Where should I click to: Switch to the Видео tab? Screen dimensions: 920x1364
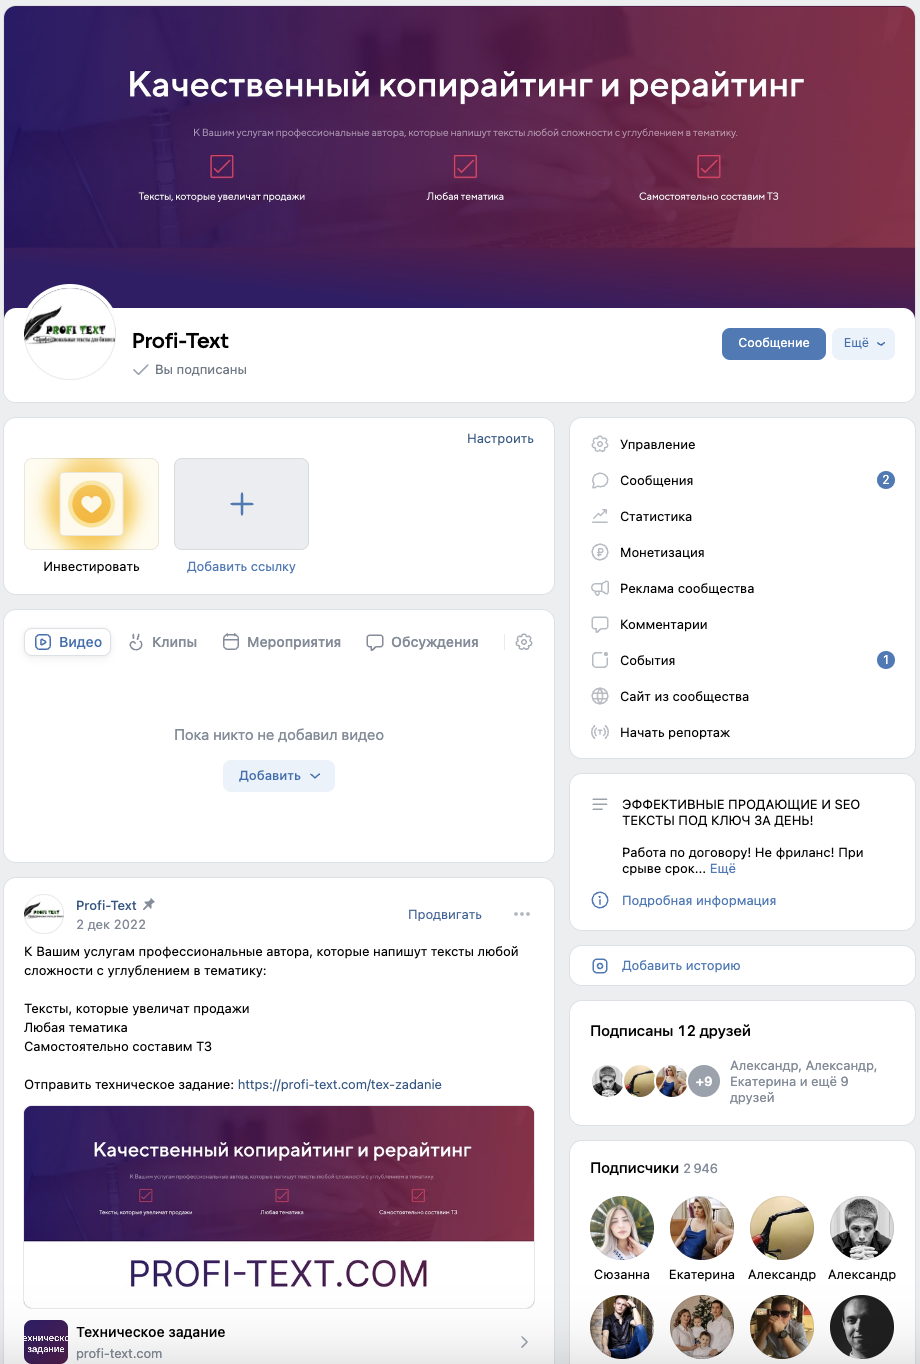click(68, 642)
